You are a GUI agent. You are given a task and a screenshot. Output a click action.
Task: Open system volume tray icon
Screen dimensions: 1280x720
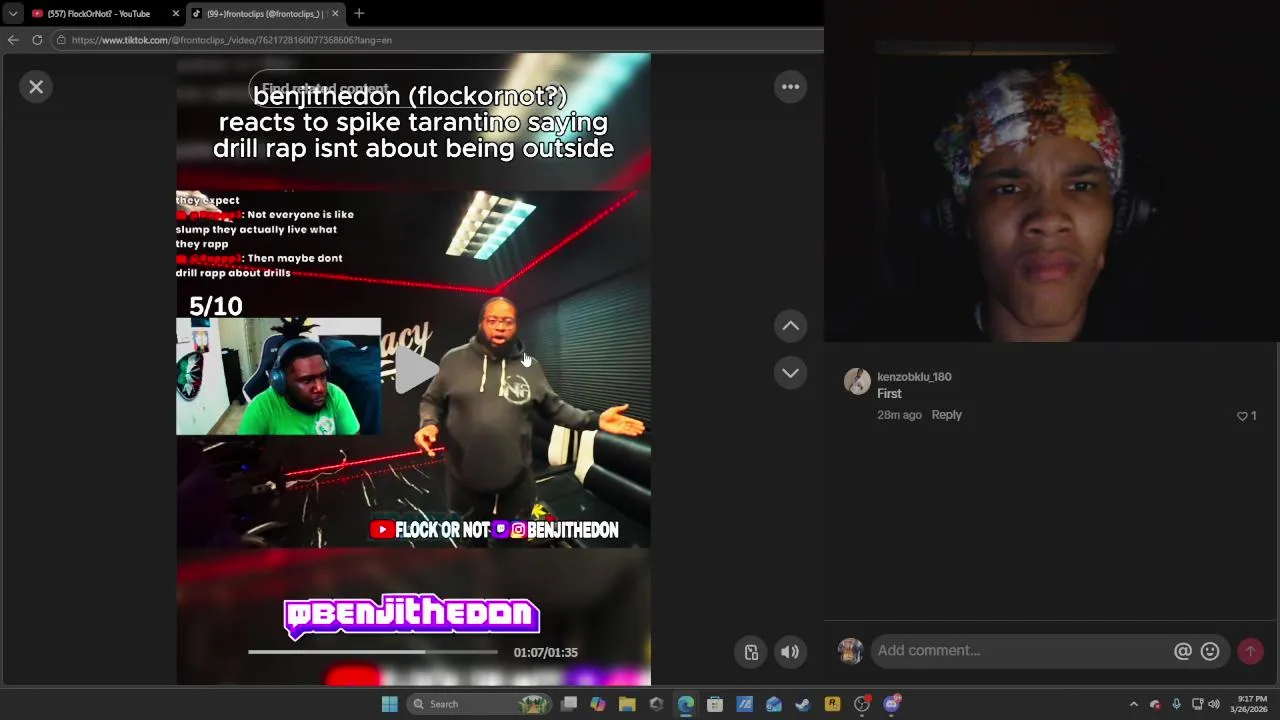click(x=1214, y=704)
